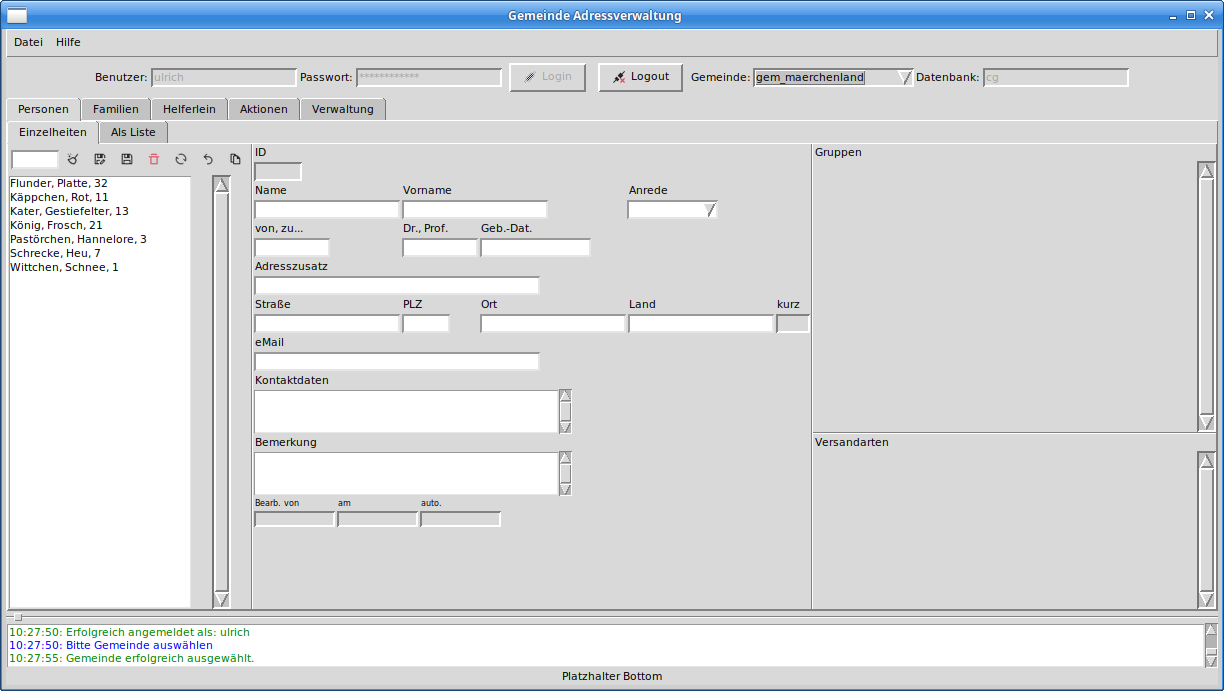Image resolution: width=1224 pixels, height=691 pixels.
Task: Open the Hilfe menu
Action: tap(68, 42)
